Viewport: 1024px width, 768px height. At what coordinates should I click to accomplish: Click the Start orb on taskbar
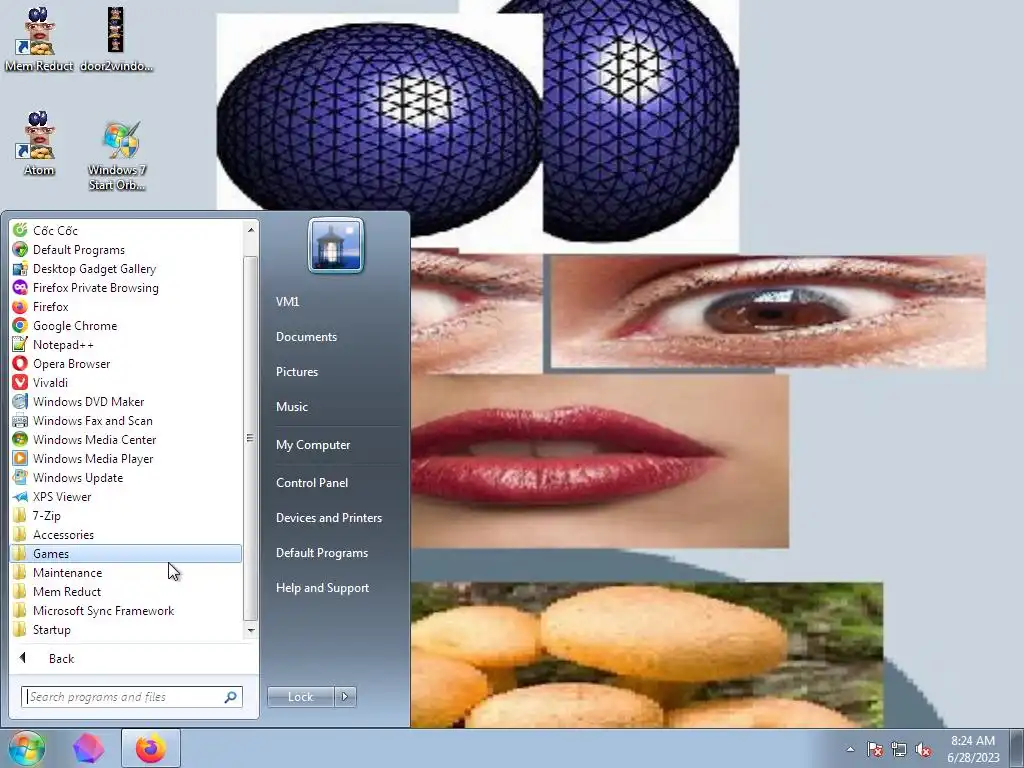coord(27,748)
